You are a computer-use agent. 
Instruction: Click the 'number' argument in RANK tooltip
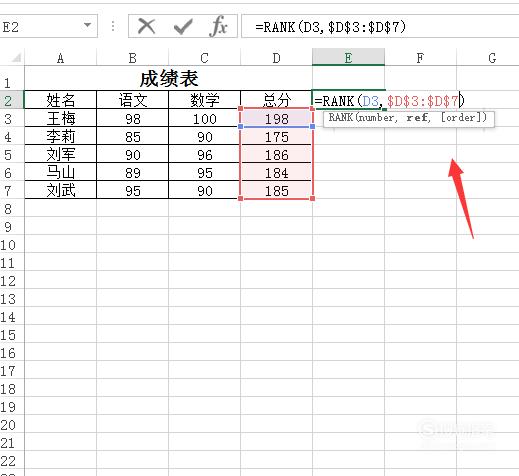(376, 118)
